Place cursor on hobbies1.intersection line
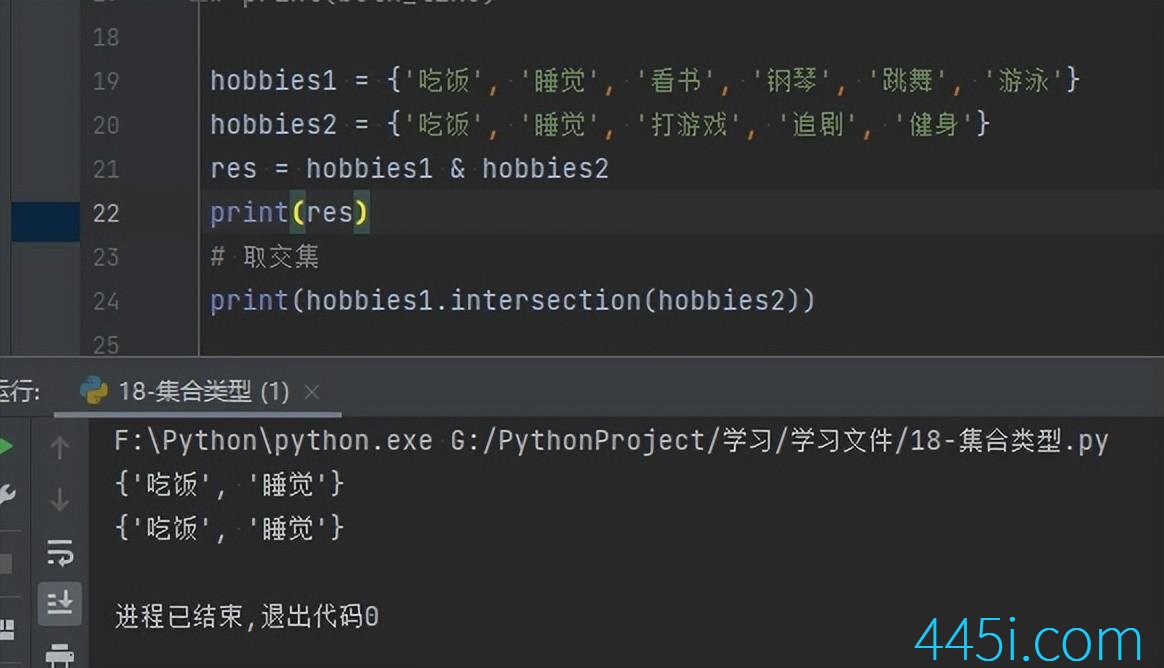The image size is (1164, 668). point(511,301)
